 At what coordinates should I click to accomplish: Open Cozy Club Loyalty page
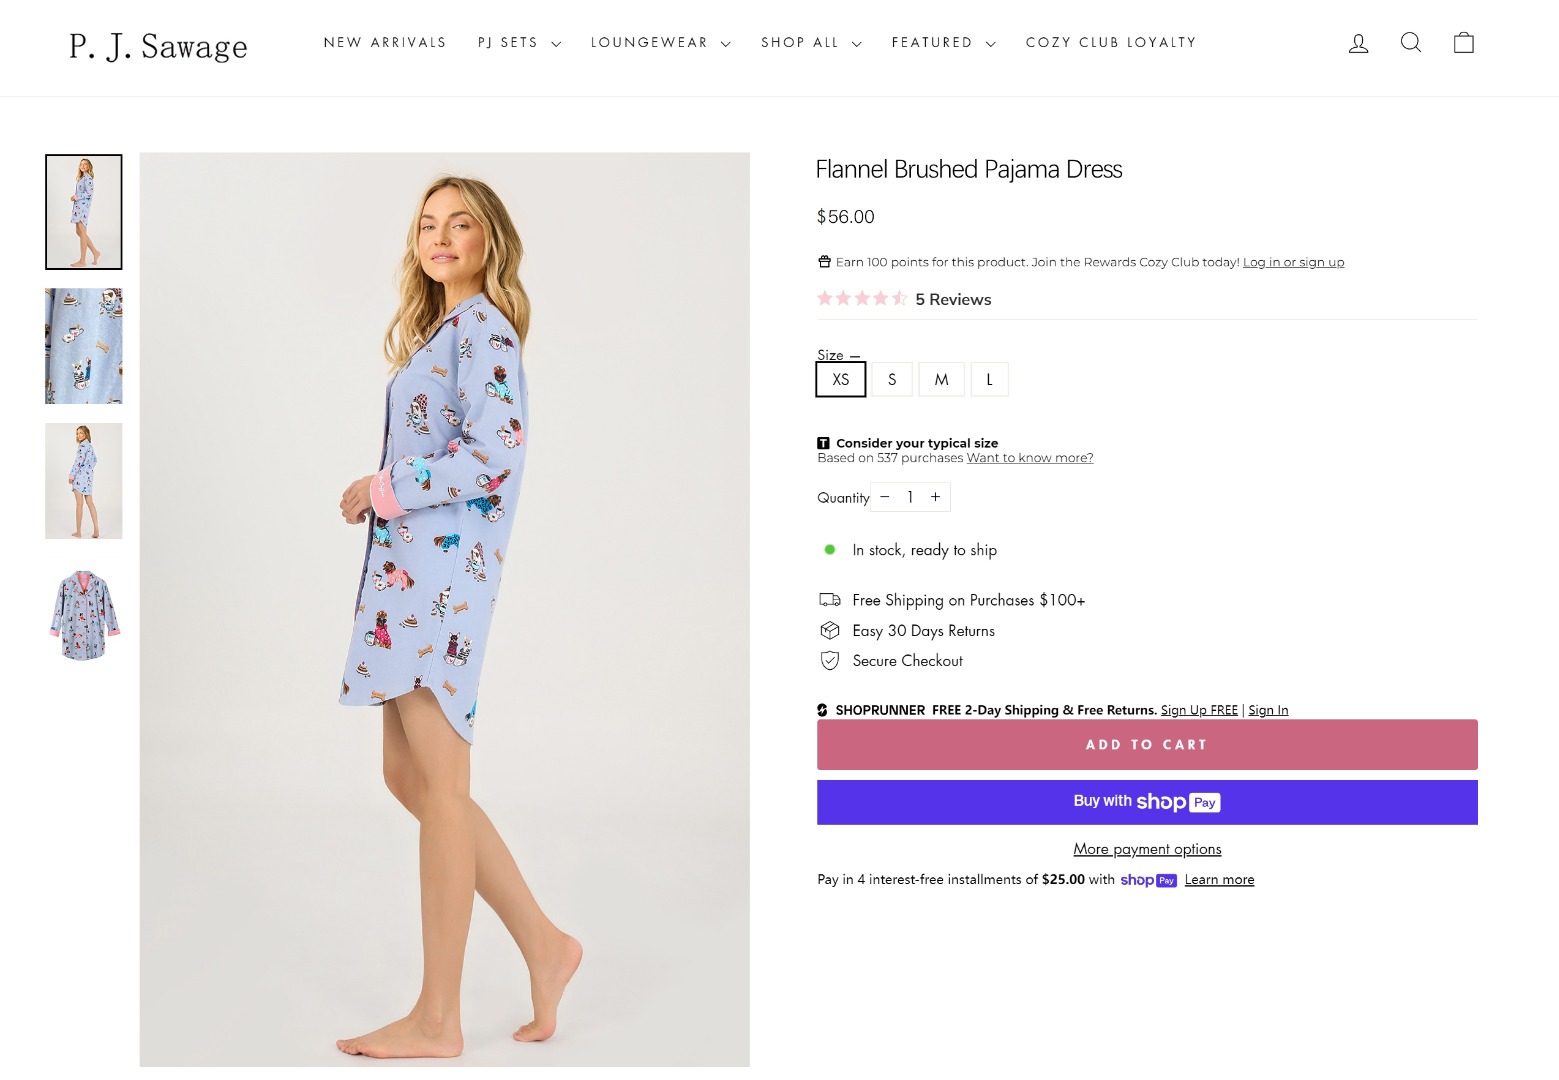1111,43
